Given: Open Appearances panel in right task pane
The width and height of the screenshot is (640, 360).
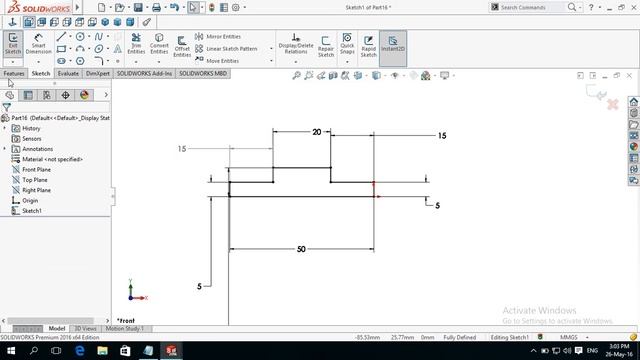Looking at the screenshot, I should pyautogui.click(x=633, y=147).
